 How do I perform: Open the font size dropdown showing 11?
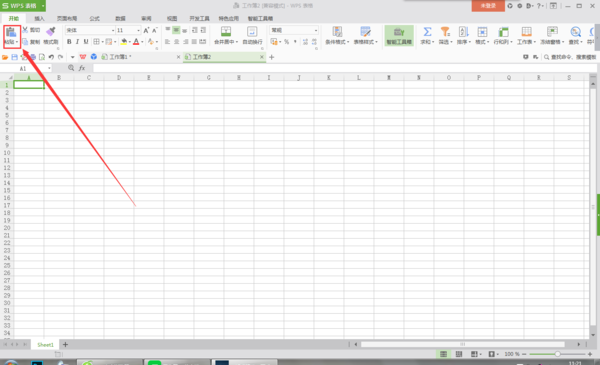pos(138,30)
